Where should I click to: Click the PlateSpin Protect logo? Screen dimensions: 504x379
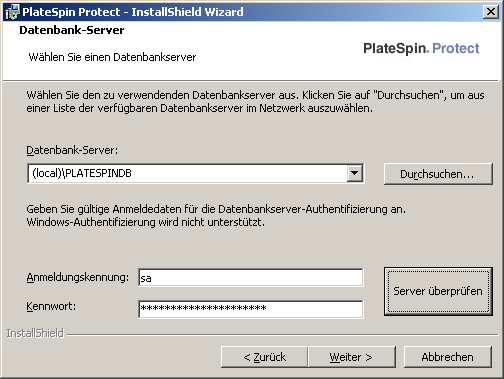click(421, 49)
